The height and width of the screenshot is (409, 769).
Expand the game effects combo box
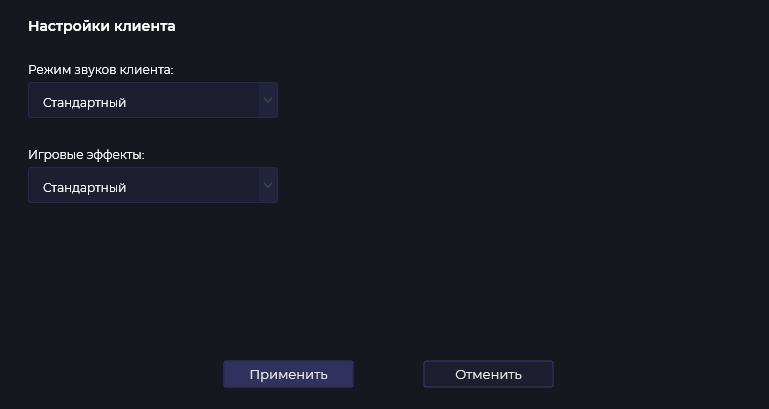(152, 186)
